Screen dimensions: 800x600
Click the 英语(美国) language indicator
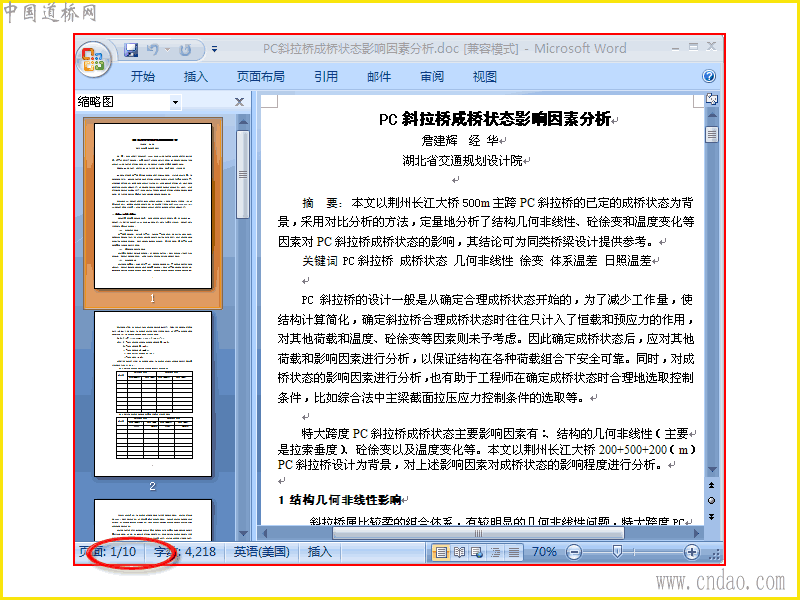(x=262, y=552)
